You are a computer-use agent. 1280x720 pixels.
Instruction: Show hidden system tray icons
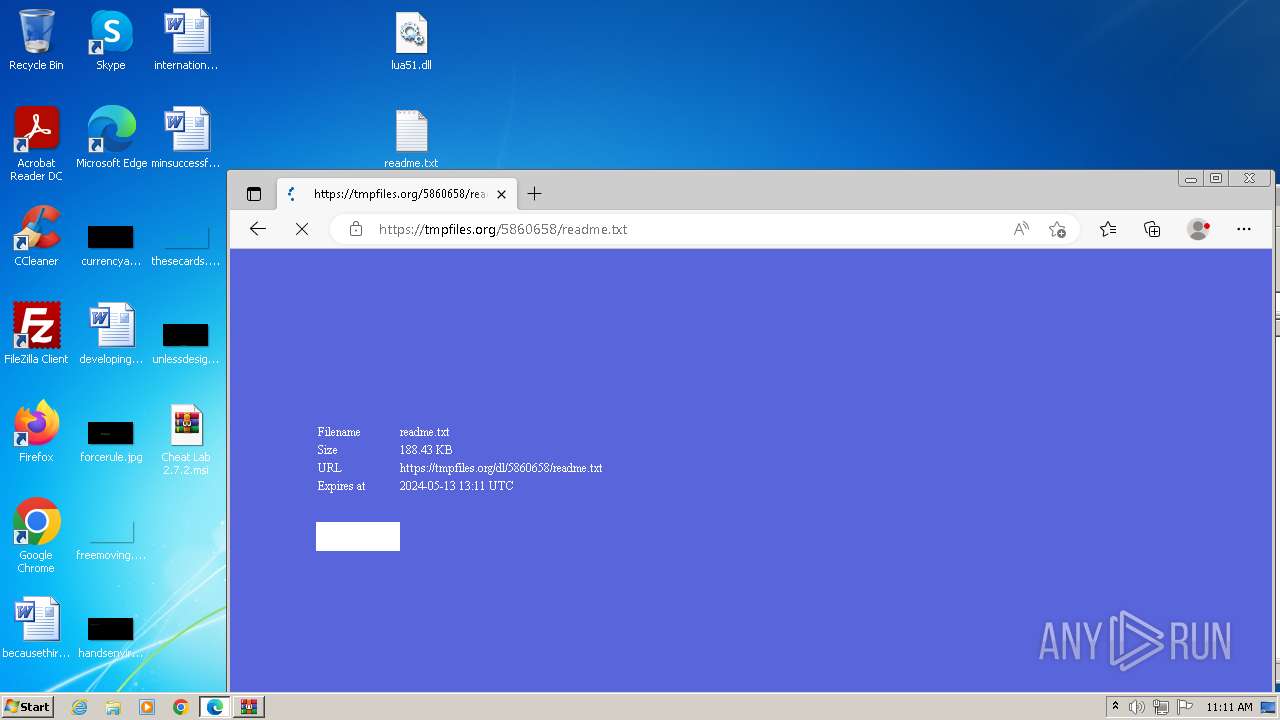[x=1115, y=707]
